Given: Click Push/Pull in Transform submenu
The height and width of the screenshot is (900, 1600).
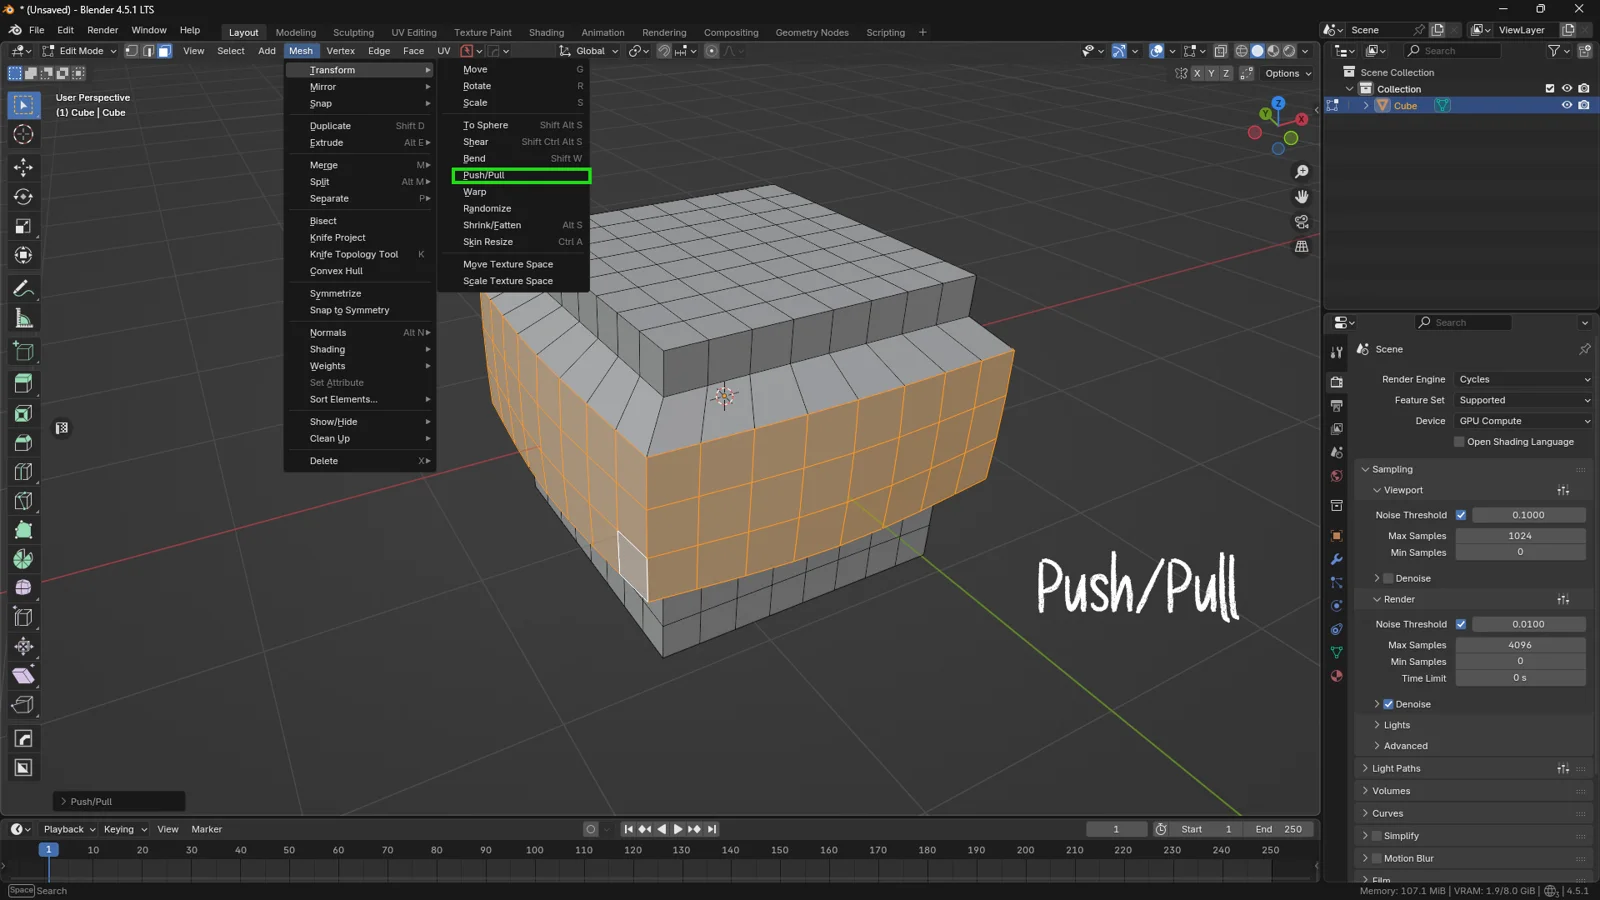Looking at the screenshot, I should click(521, 175).
